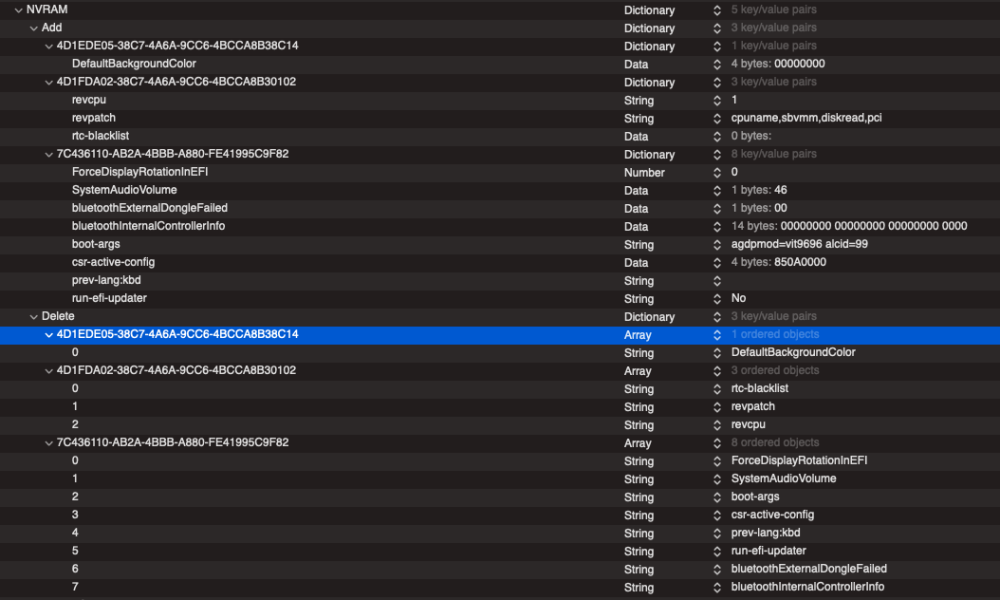This screenshot has height=600, width=1000.
Task: Click the Delete entry value rtc-blacklist
Action: pyautogui.click(x=760, y=388)
